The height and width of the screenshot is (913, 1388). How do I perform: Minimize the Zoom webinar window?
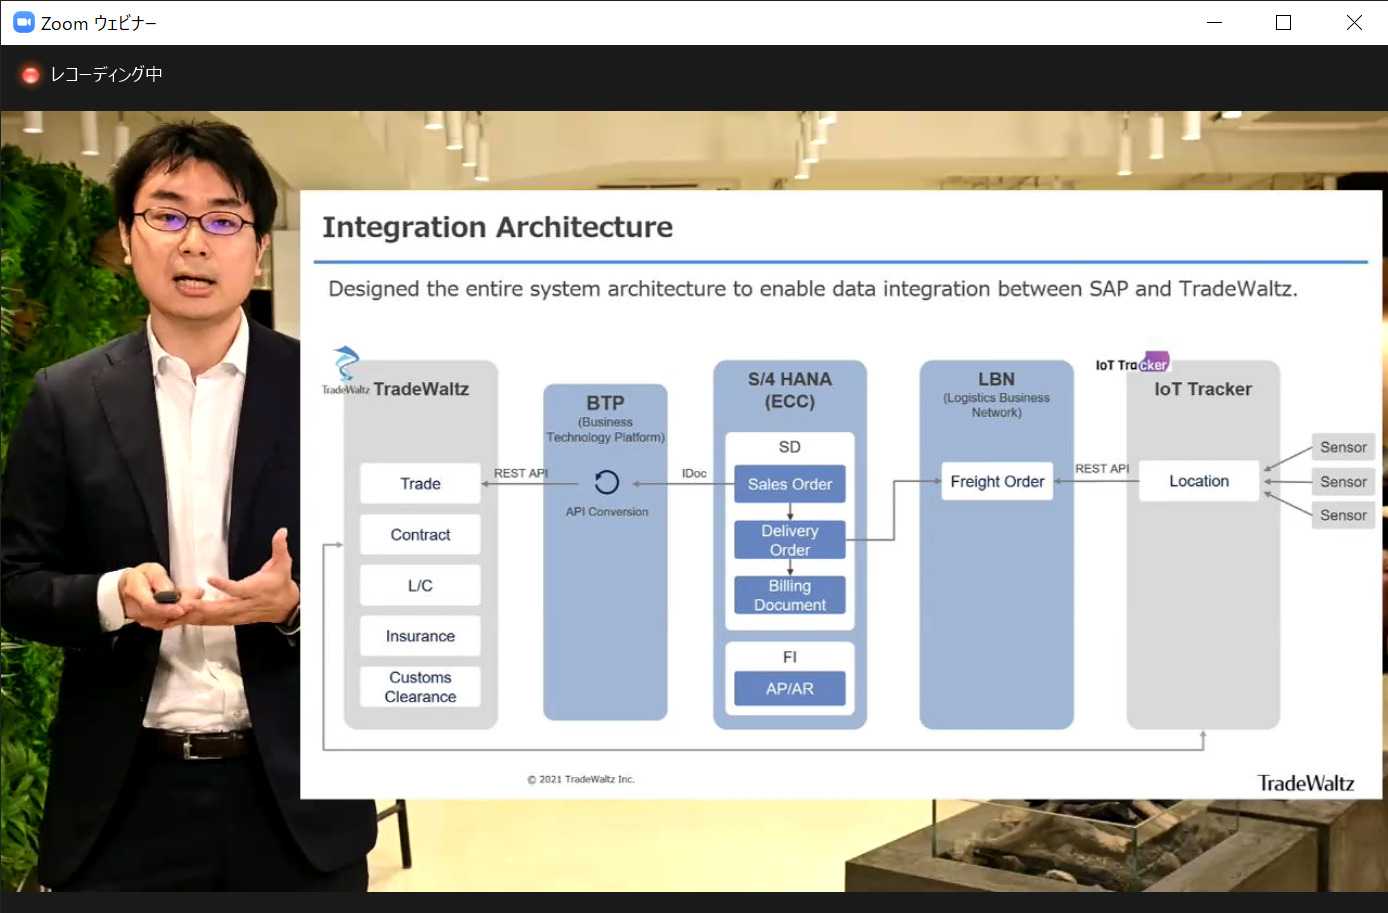tap(1214, 22)
